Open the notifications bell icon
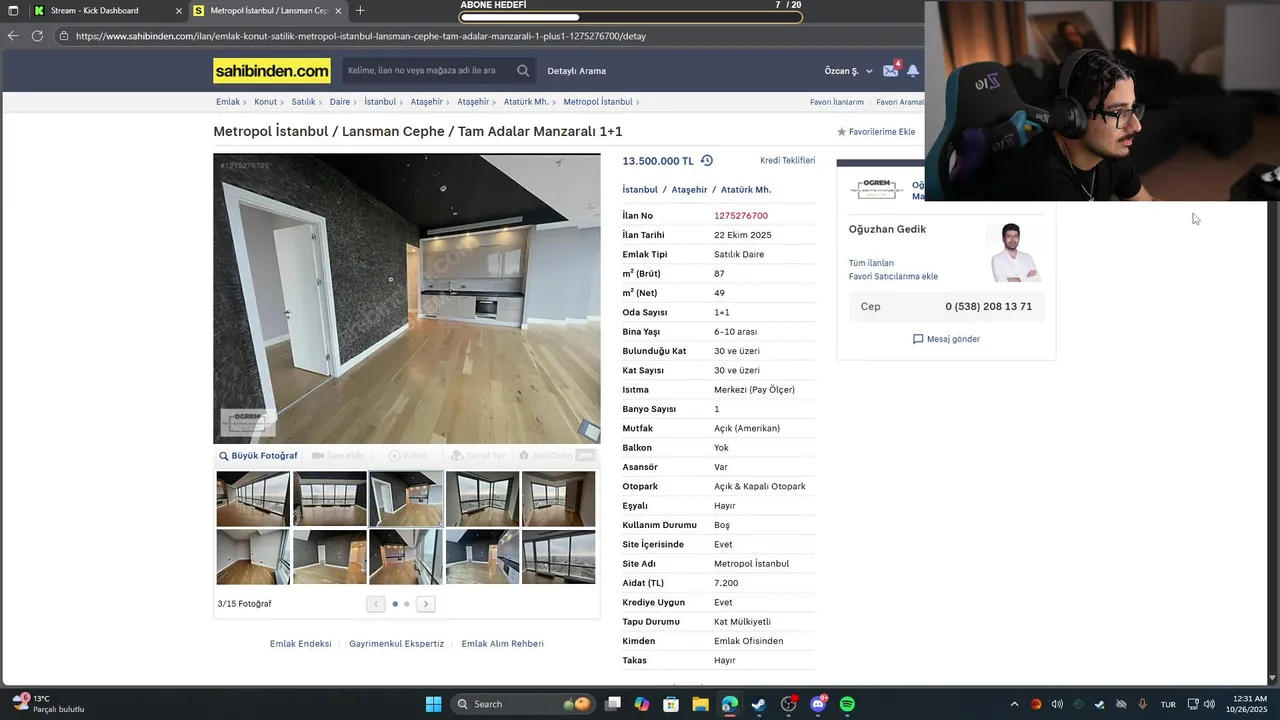This screenshot has width=1280, height=720. coord(913,71)
